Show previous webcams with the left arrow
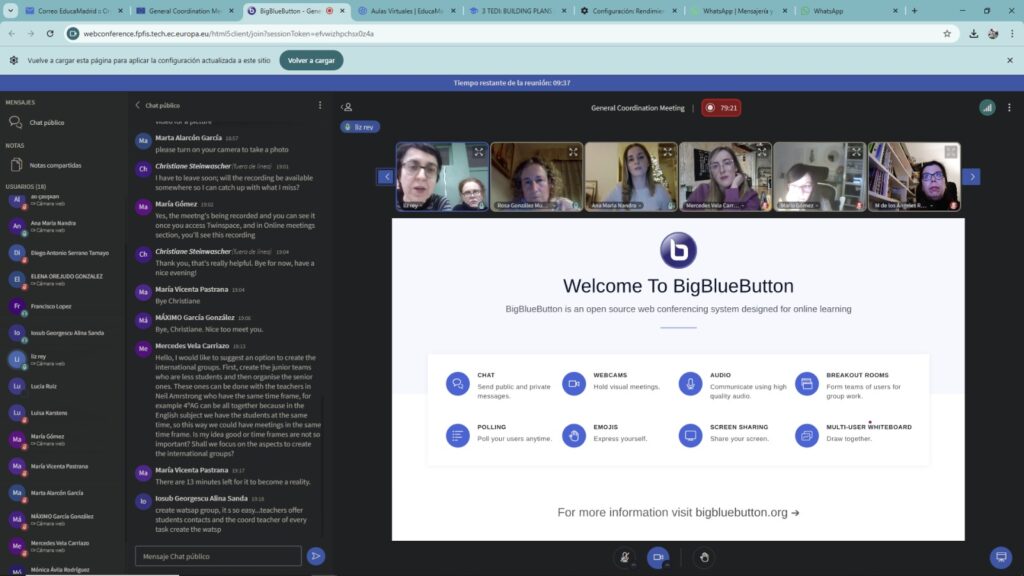 click(x=386, y=177)
